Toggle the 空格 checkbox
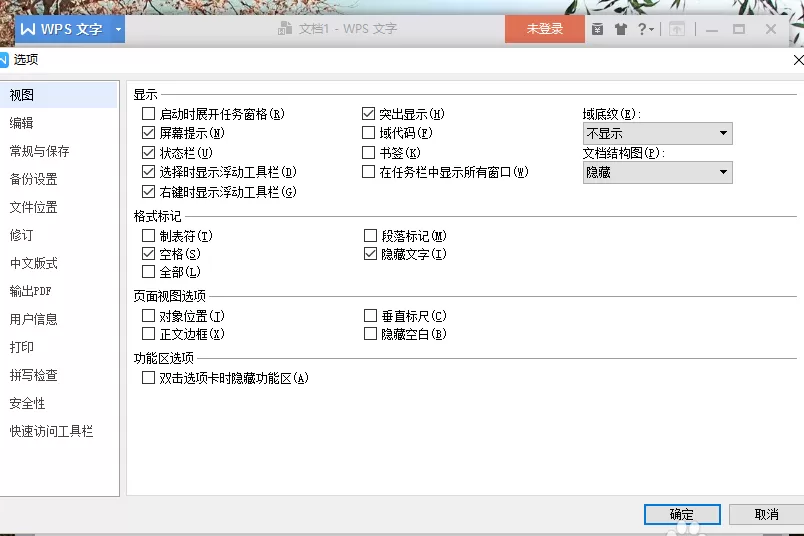Viewport: 804px width, 536px height. click(x=148, y=253)
